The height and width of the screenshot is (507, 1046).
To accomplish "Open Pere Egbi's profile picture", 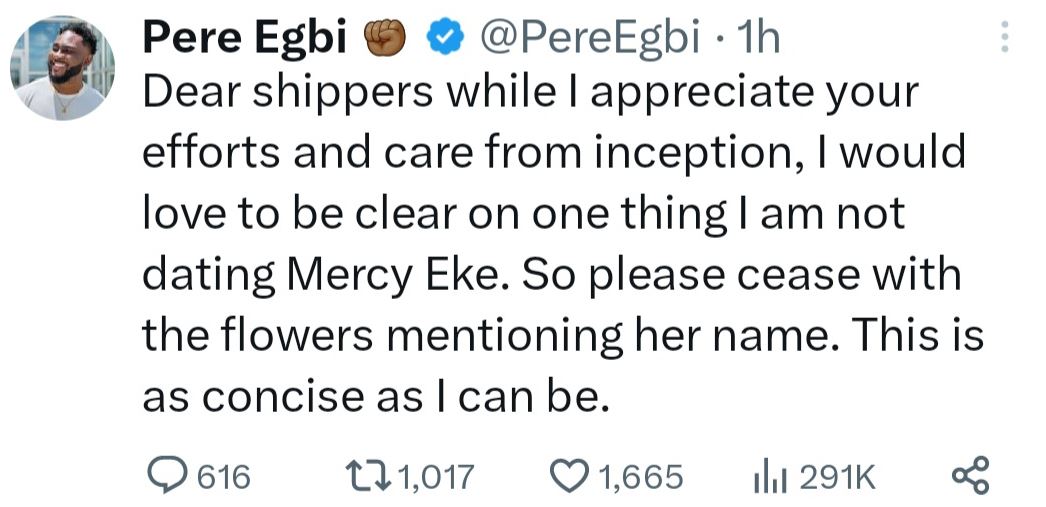I will [62, 69].
